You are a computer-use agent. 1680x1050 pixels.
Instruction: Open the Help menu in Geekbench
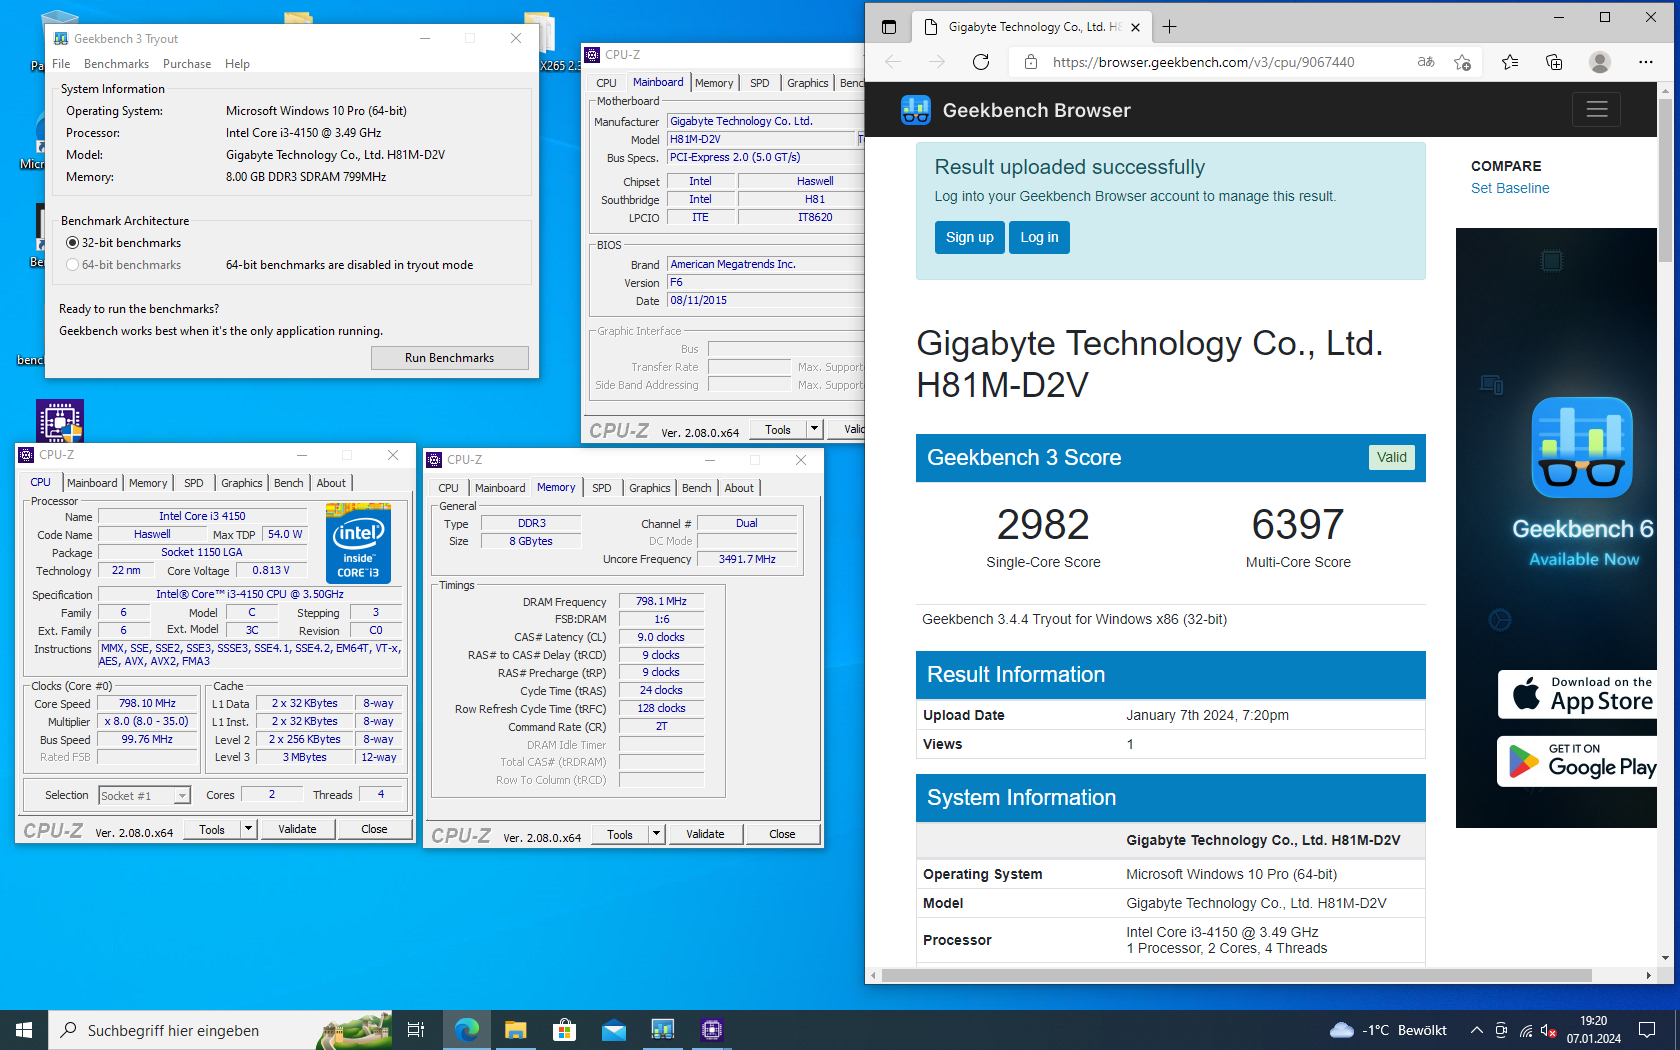(237, 64)
